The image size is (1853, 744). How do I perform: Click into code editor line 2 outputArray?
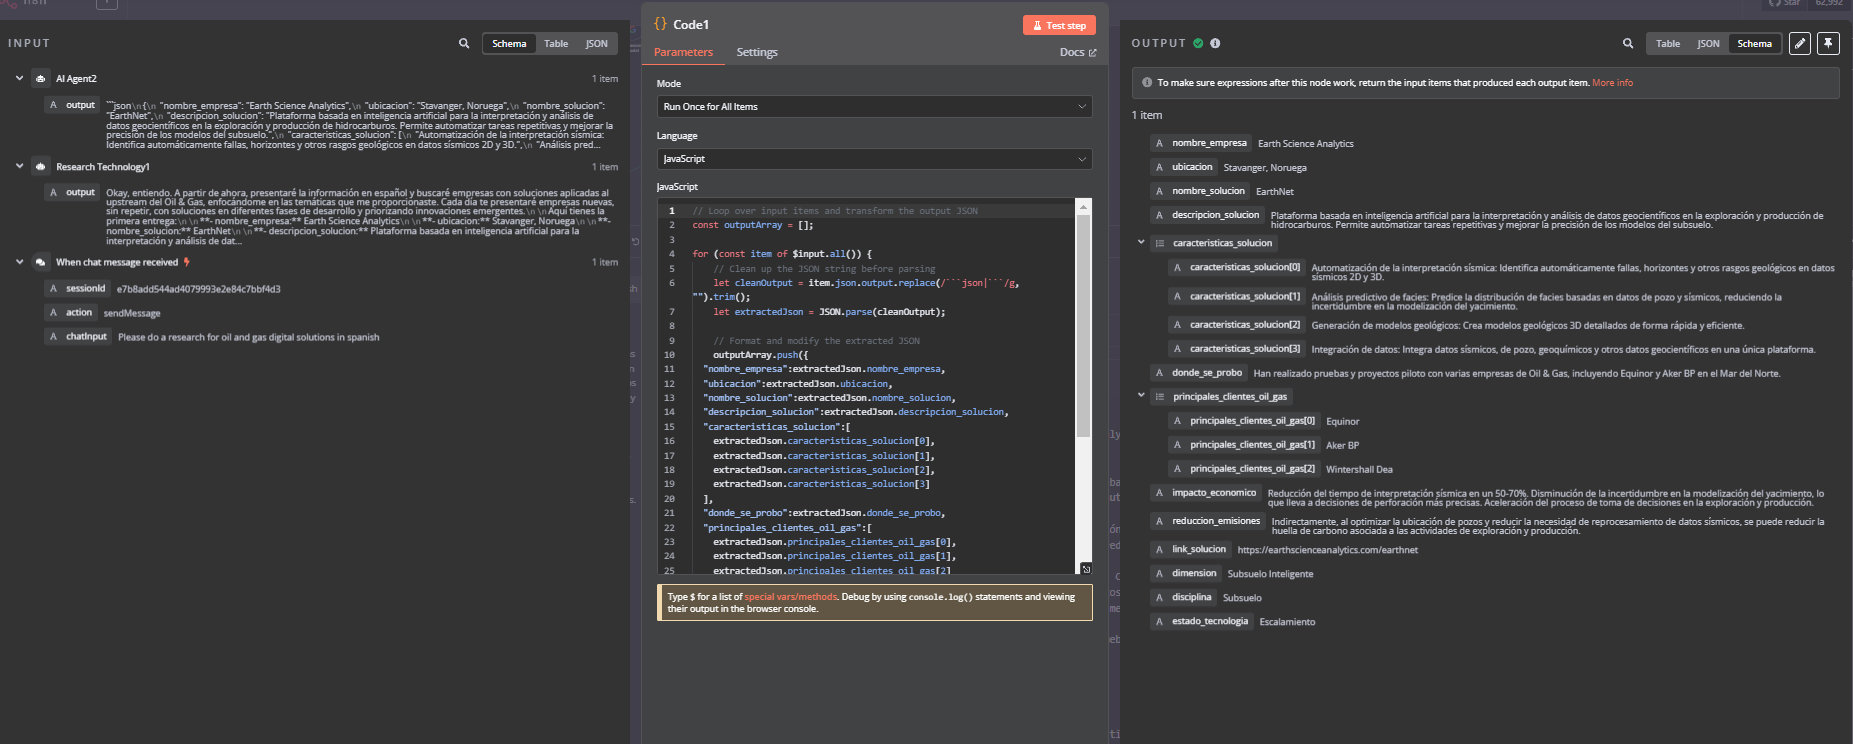coord(755,225)
